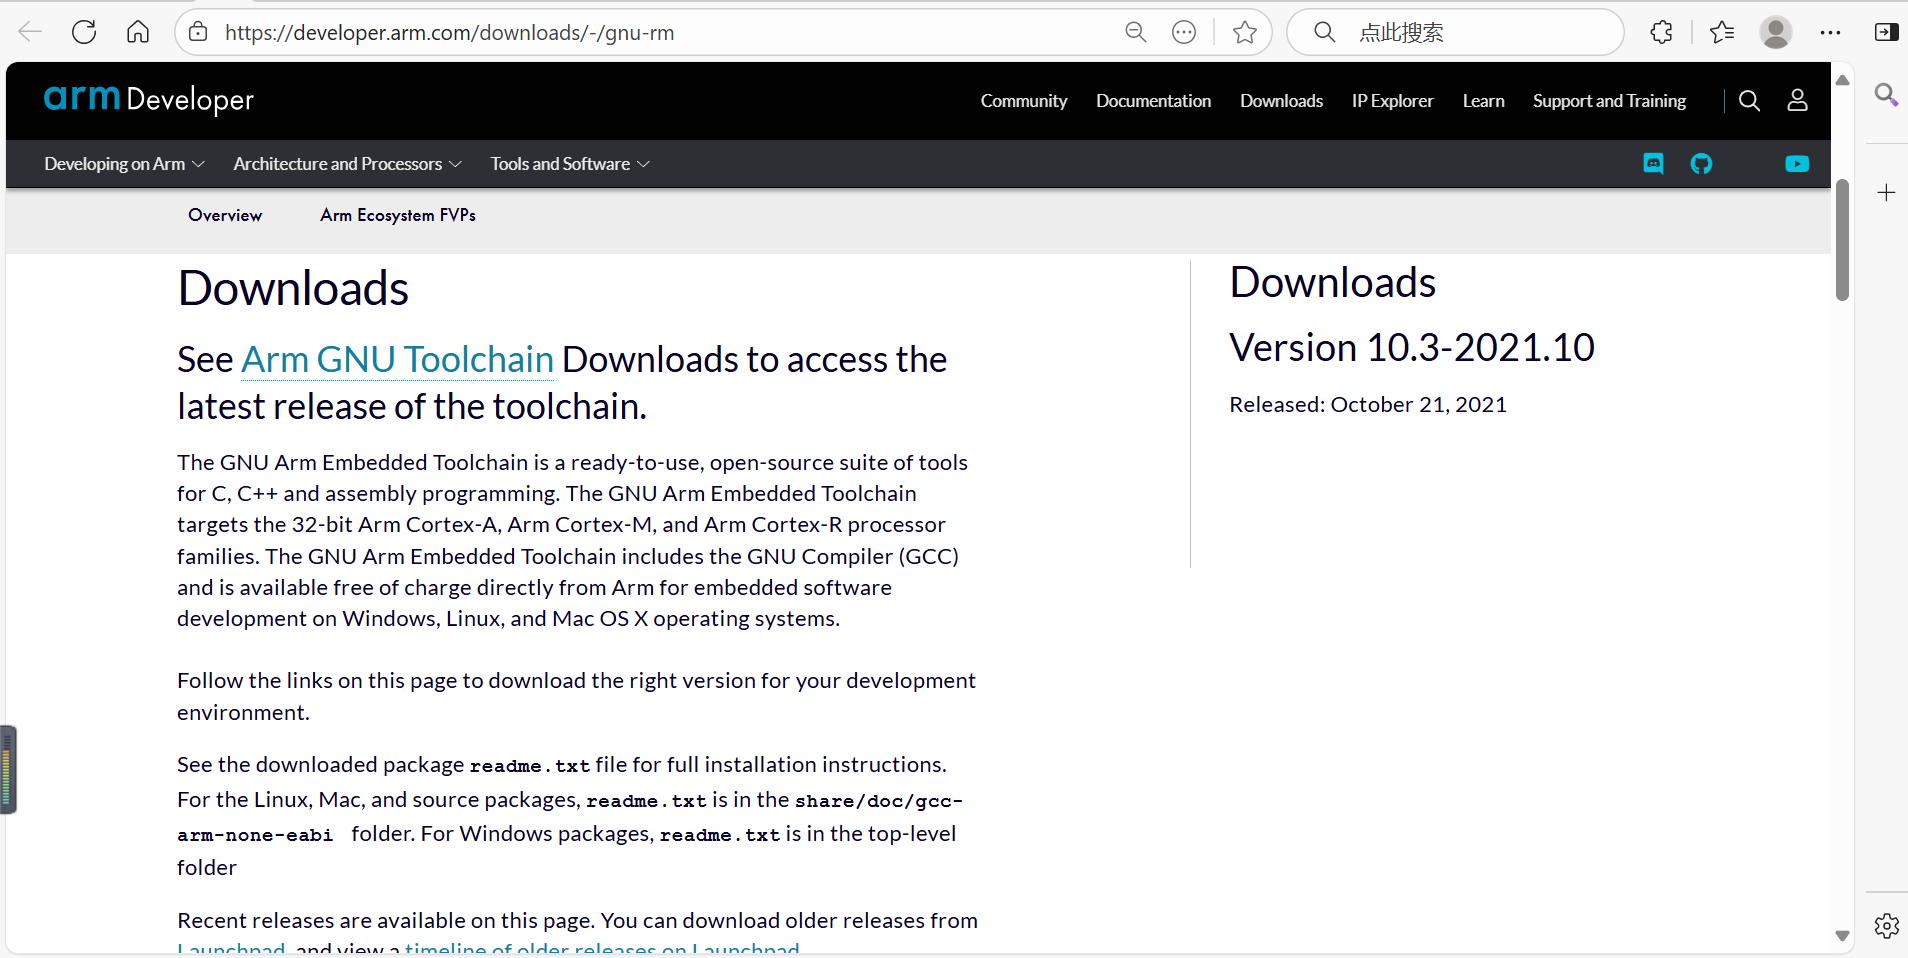The width and height of the screenshot is (1908, 958).
Task: Add this page to favorites star
Action: click(x=1245, y=32)
